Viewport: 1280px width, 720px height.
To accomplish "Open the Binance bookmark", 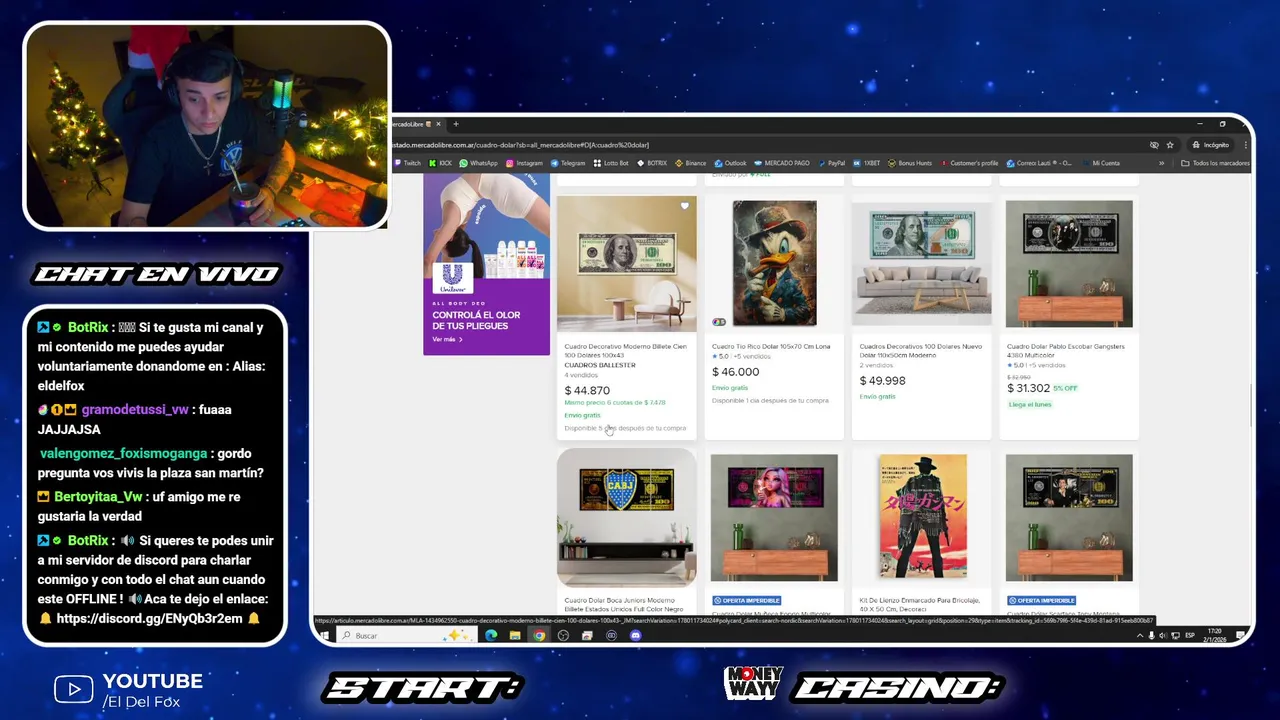I will (690, 163).
